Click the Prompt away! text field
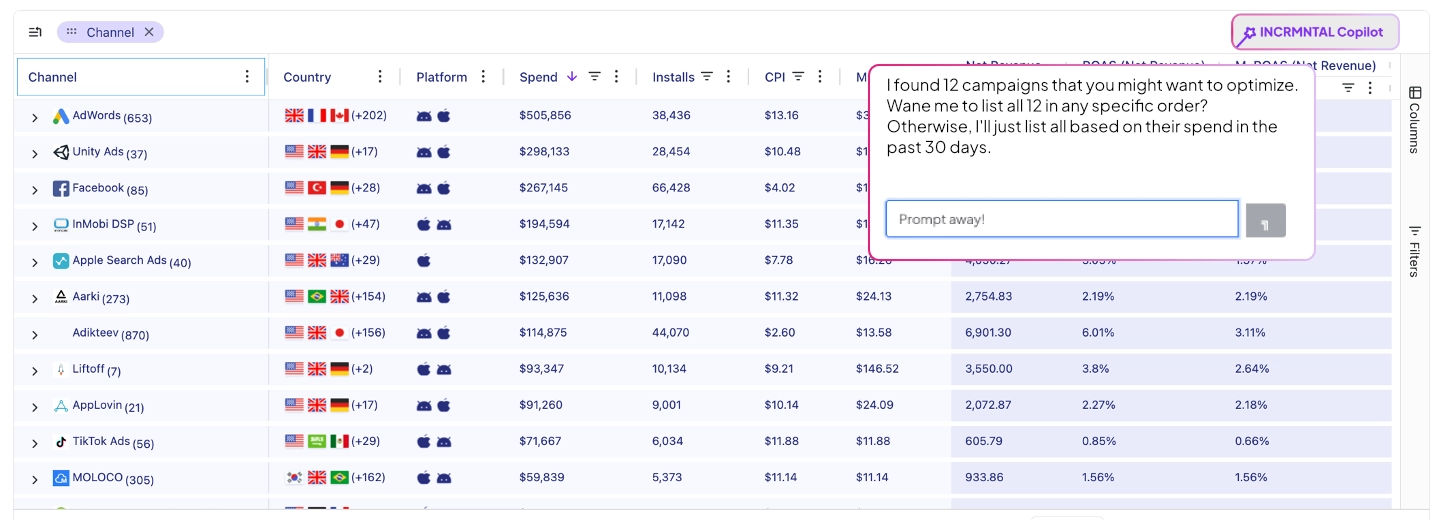 1061,219
